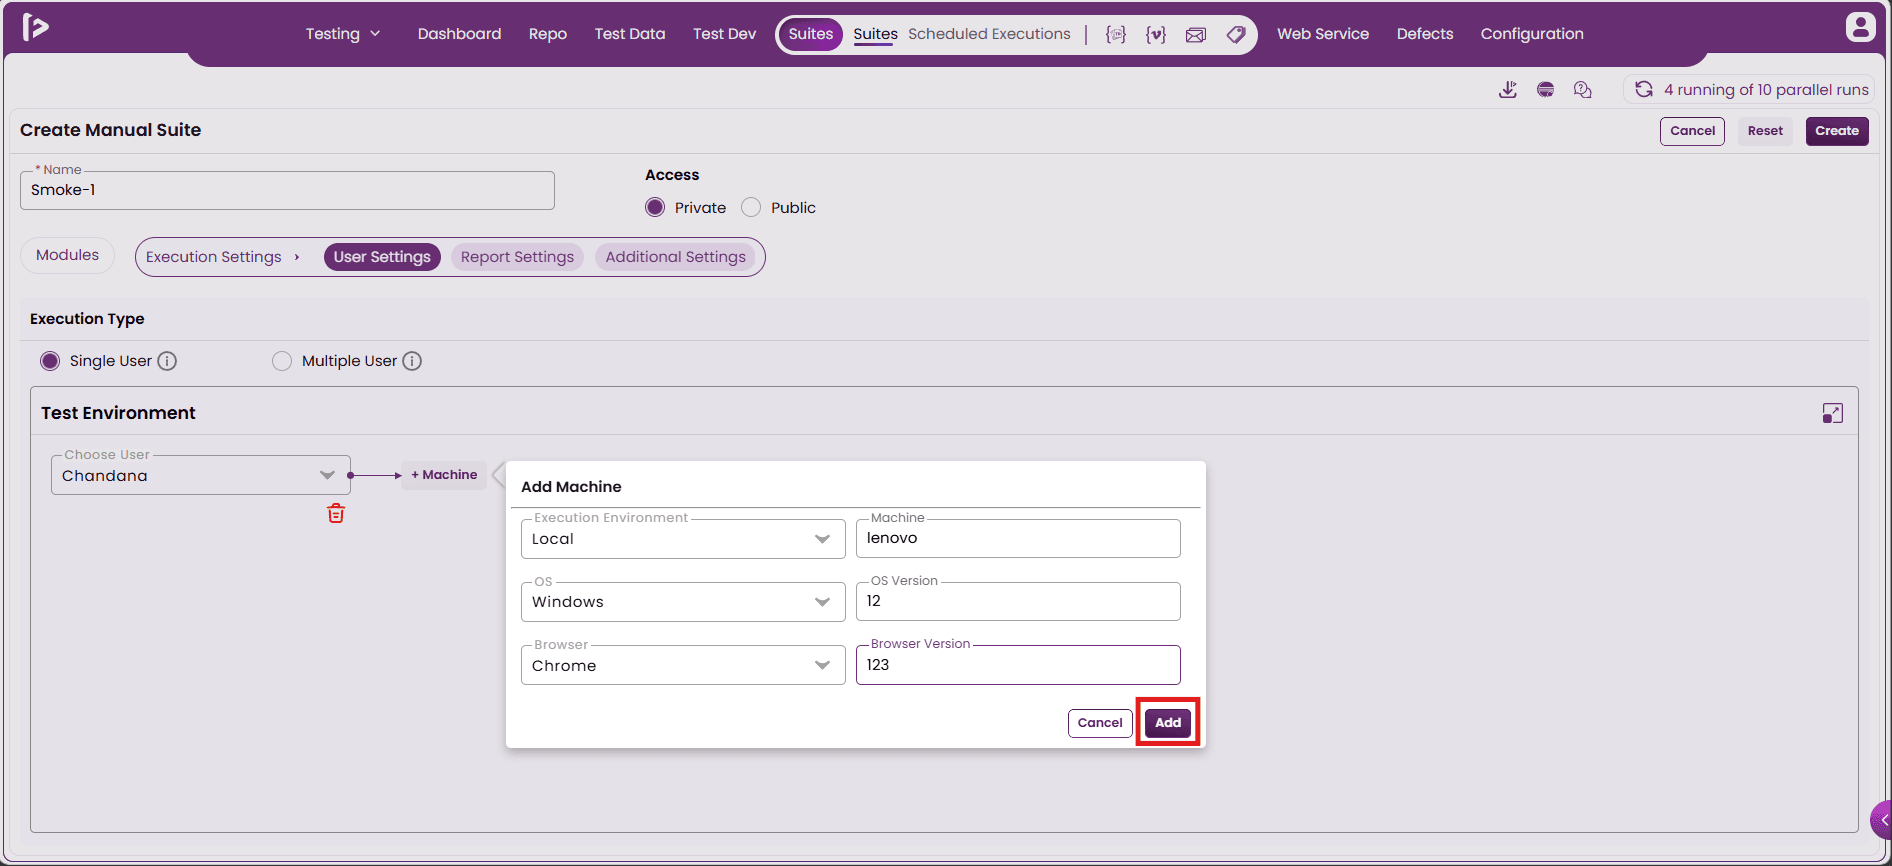Screen dimensions: 1892x866
Task: Refresh the parallel runs status
Action: coord(1644,90)
